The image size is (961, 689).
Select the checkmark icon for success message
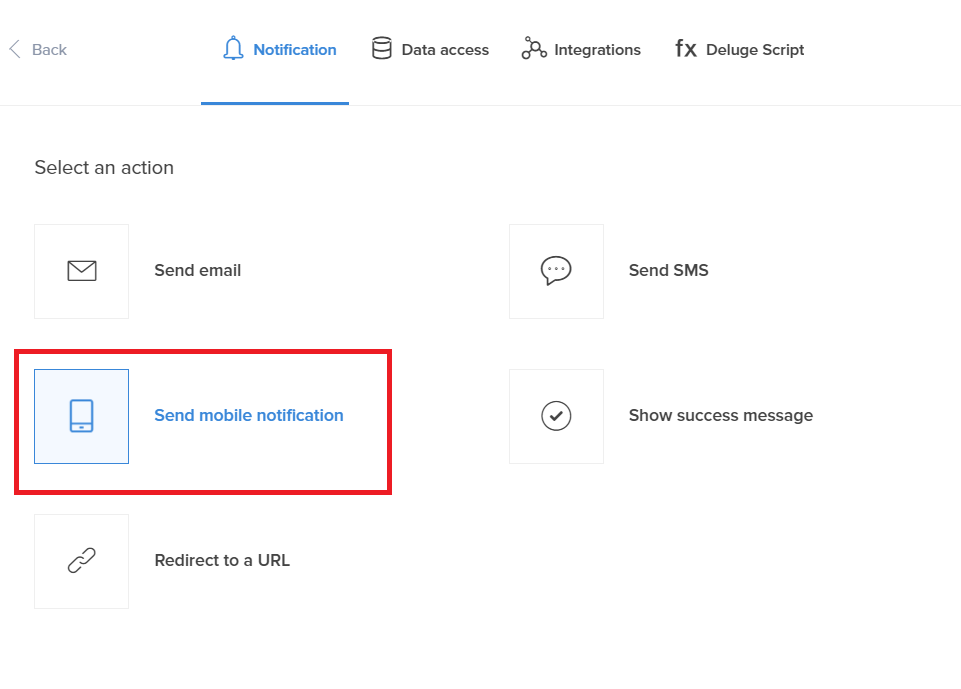556,415
